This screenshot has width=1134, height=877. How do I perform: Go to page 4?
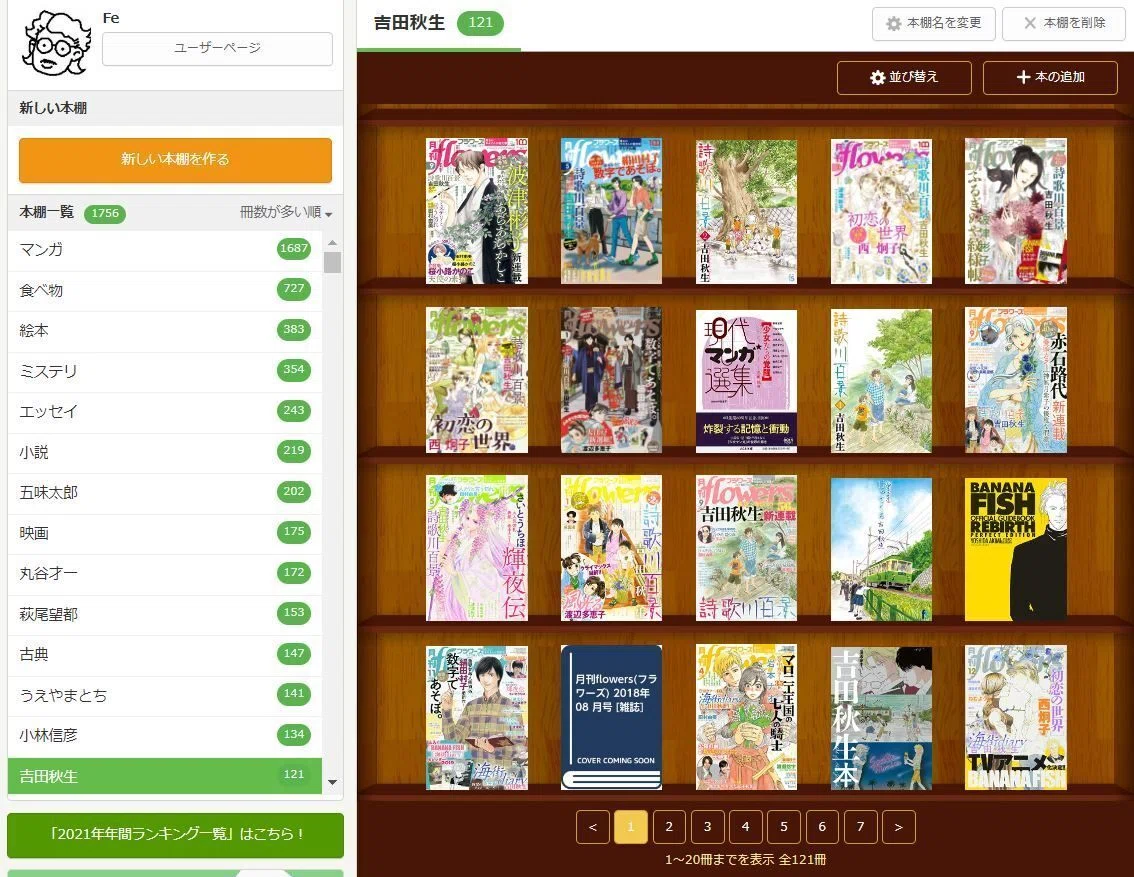746,827
